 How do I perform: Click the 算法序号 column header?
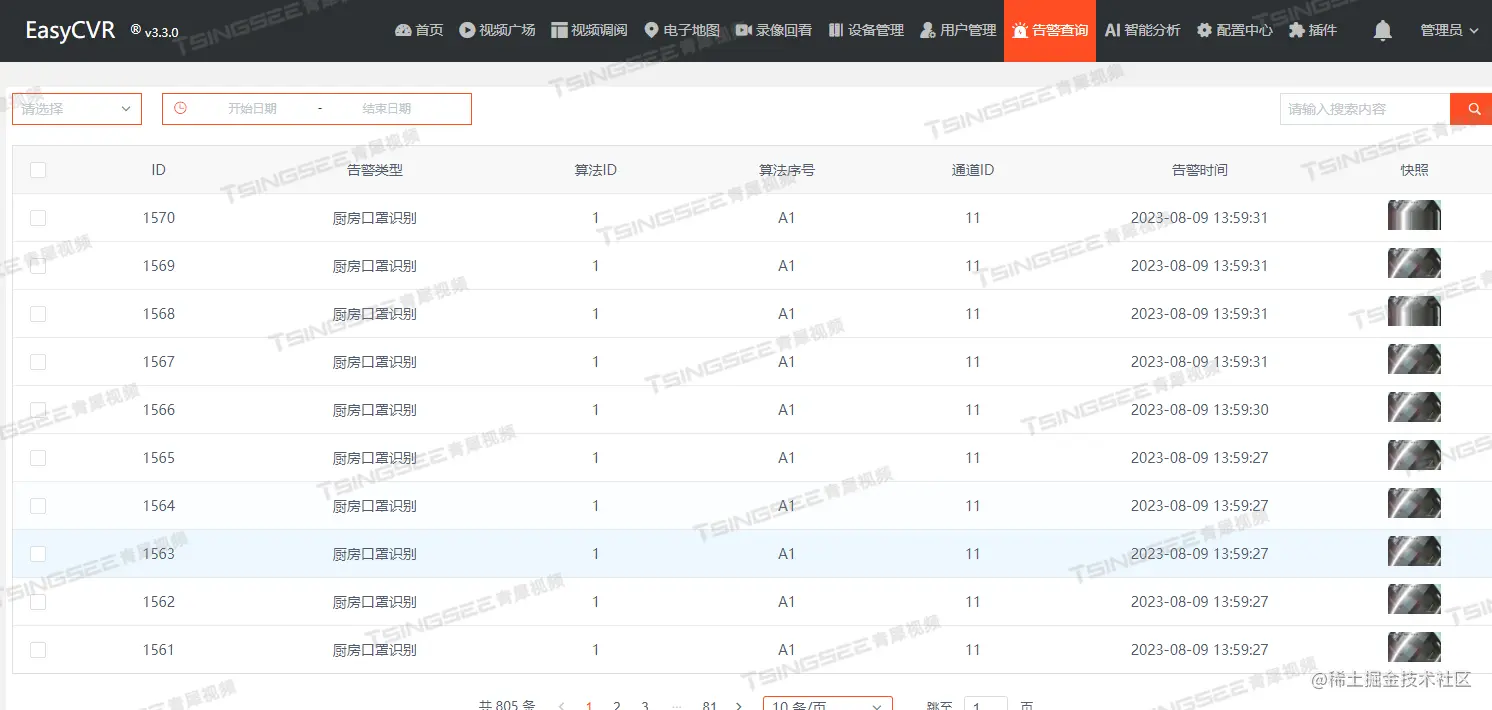point(787,170)
